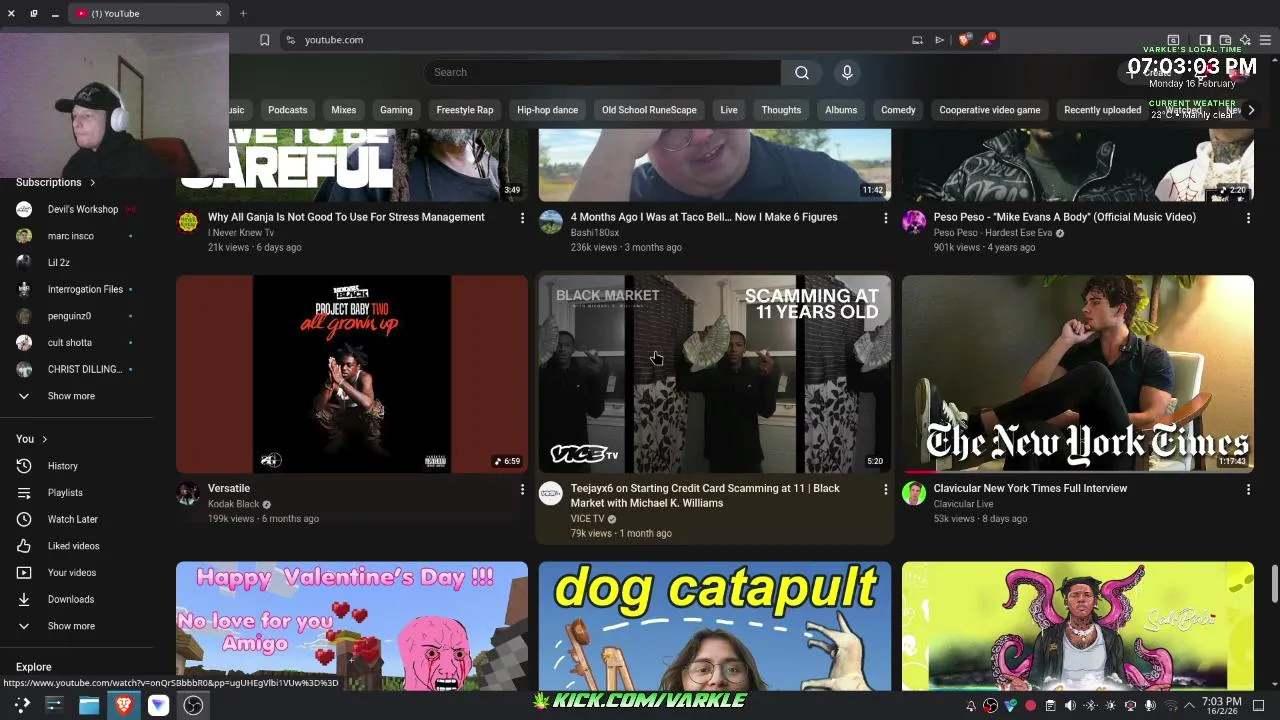
Task: Select the Recently uploaded chip
Action: pos(1102,110)
